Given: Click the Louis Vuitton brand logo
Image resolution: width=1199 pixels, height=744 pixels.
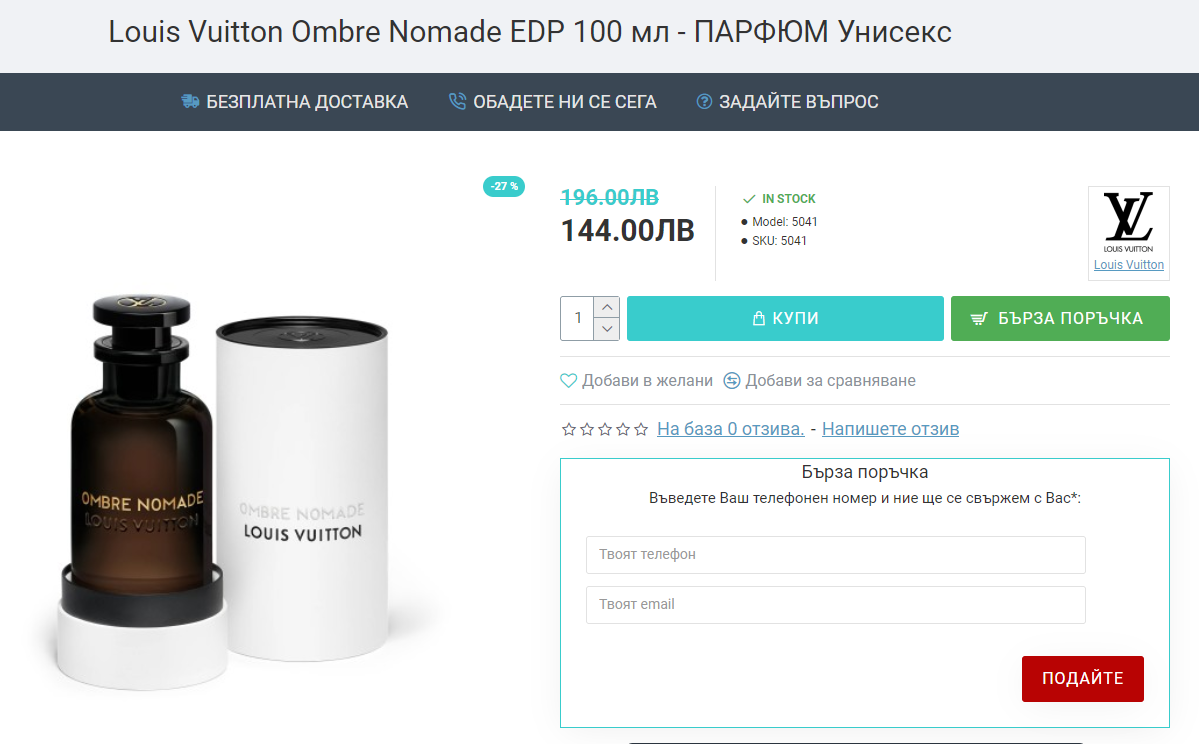Looking at the screenshot, I should click(1128, 222).
